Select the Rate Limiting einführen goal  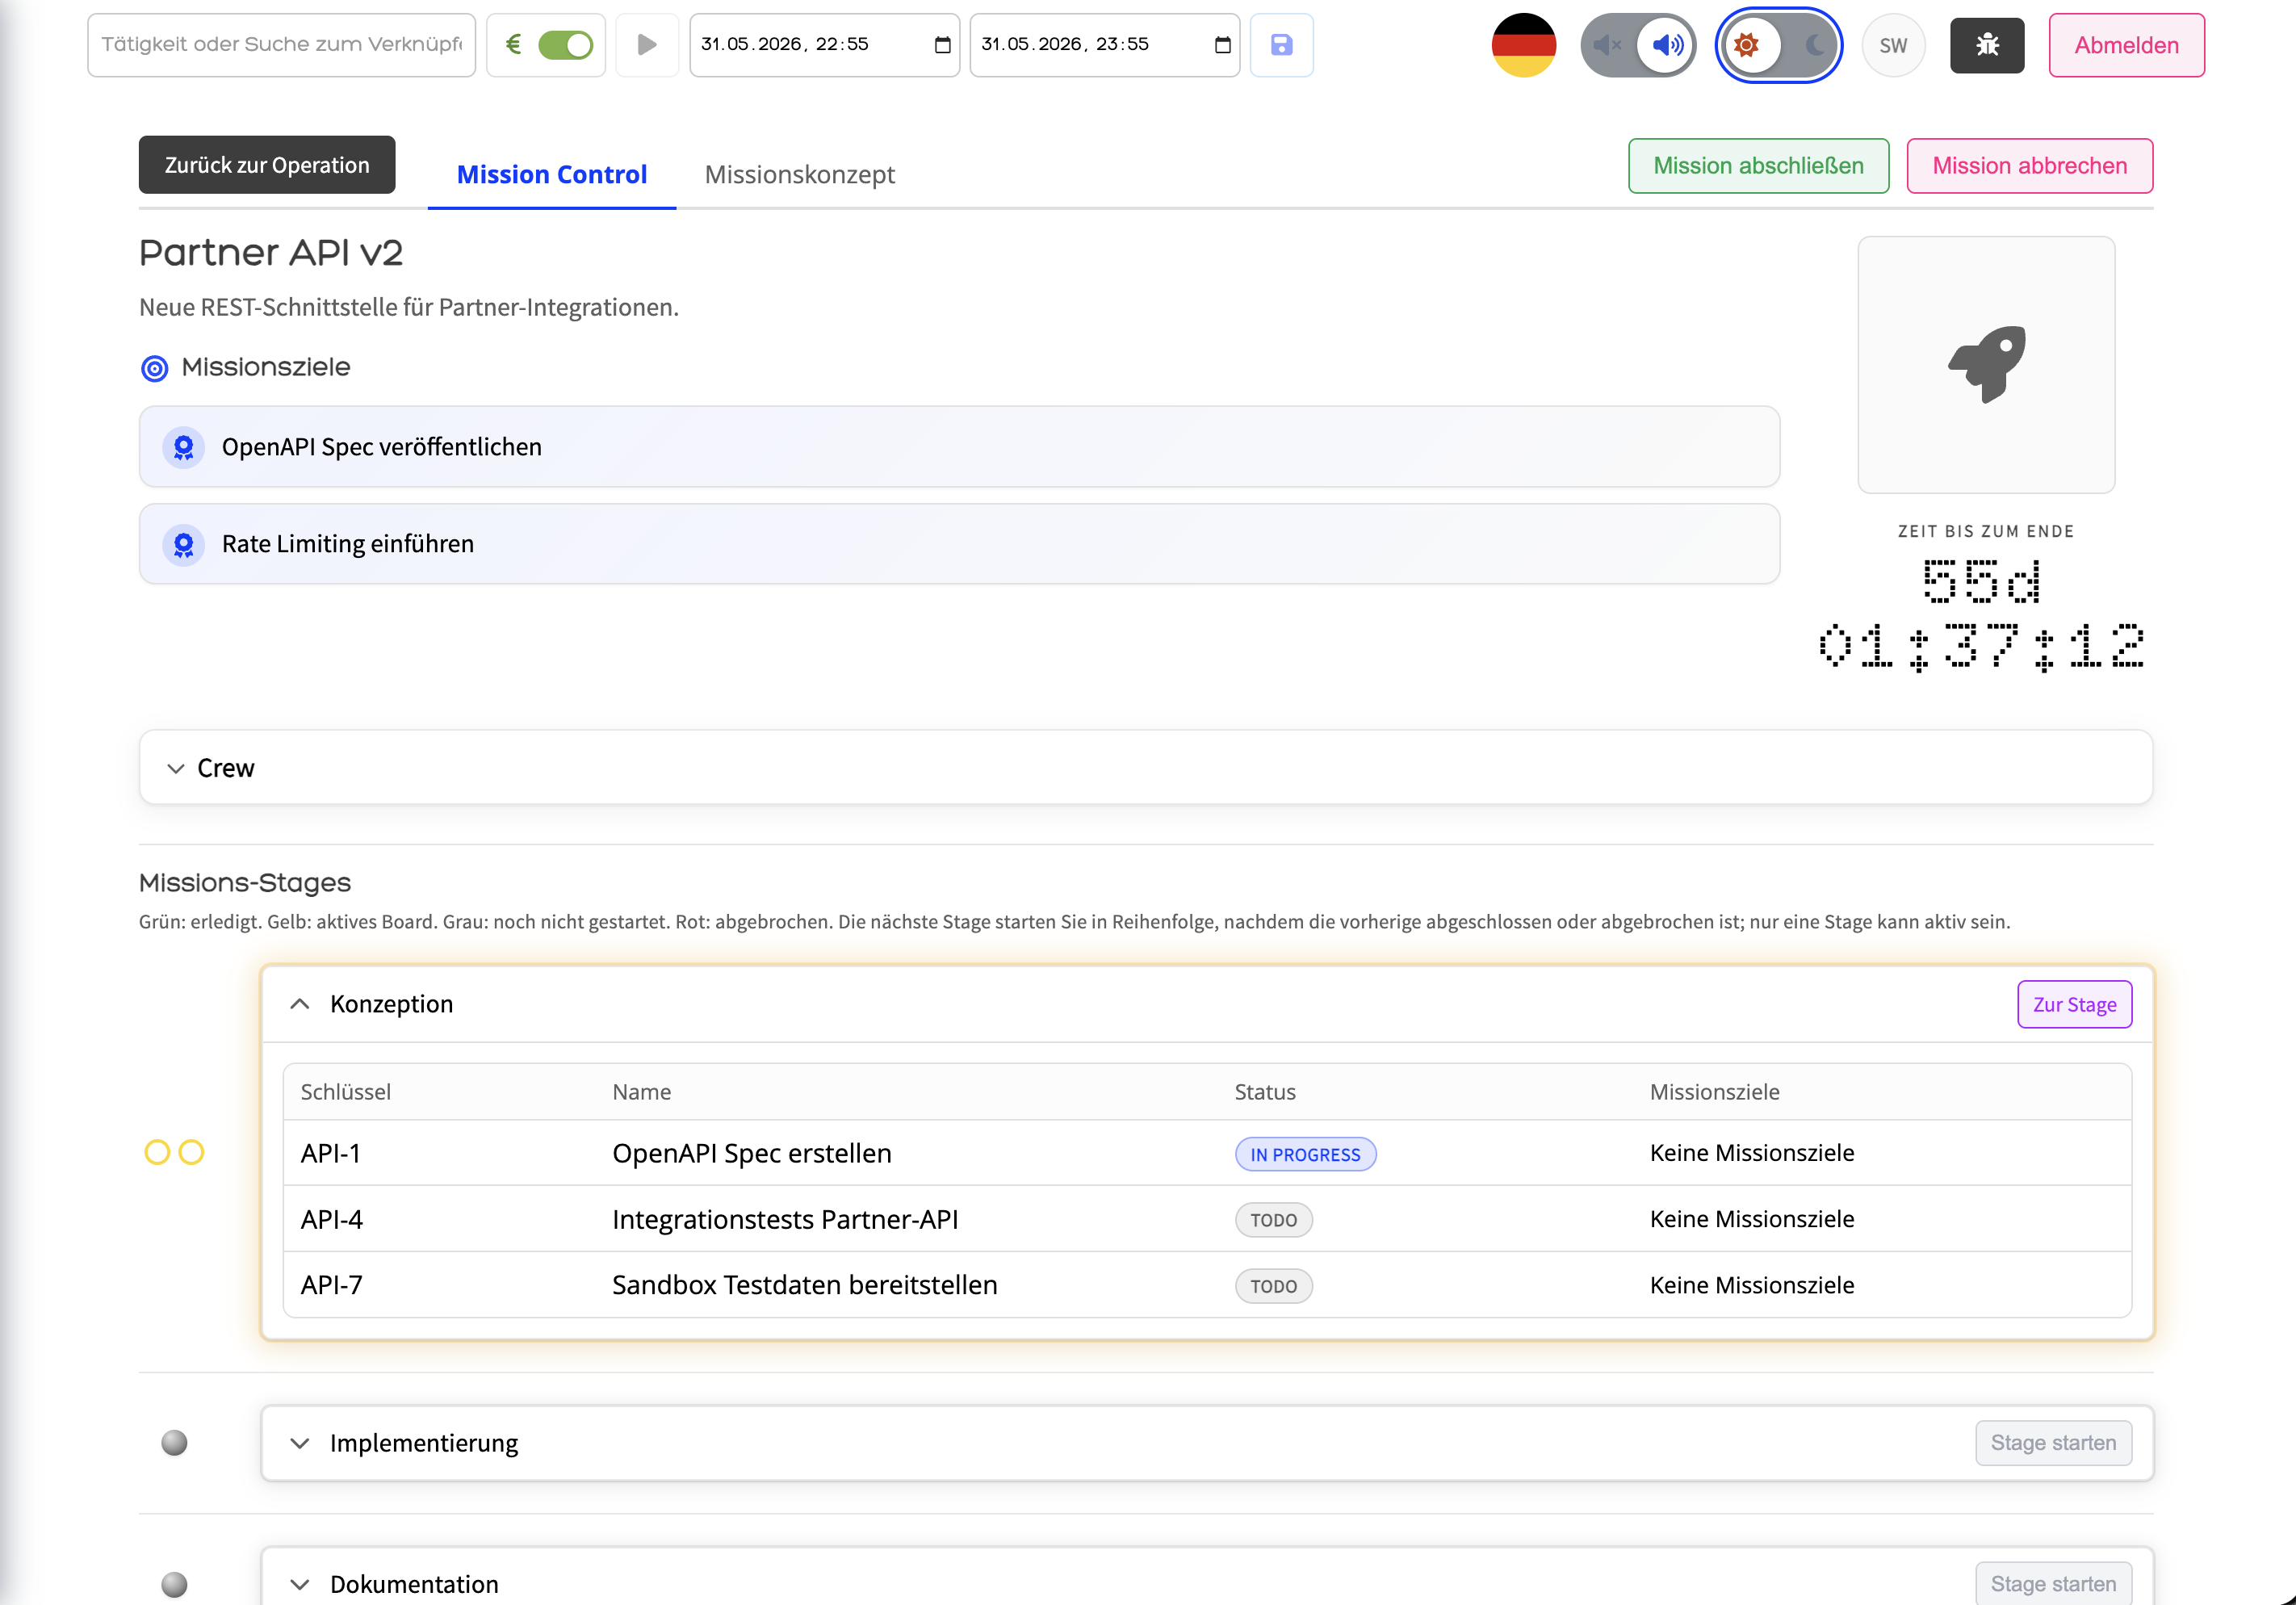tap(959, 544)
